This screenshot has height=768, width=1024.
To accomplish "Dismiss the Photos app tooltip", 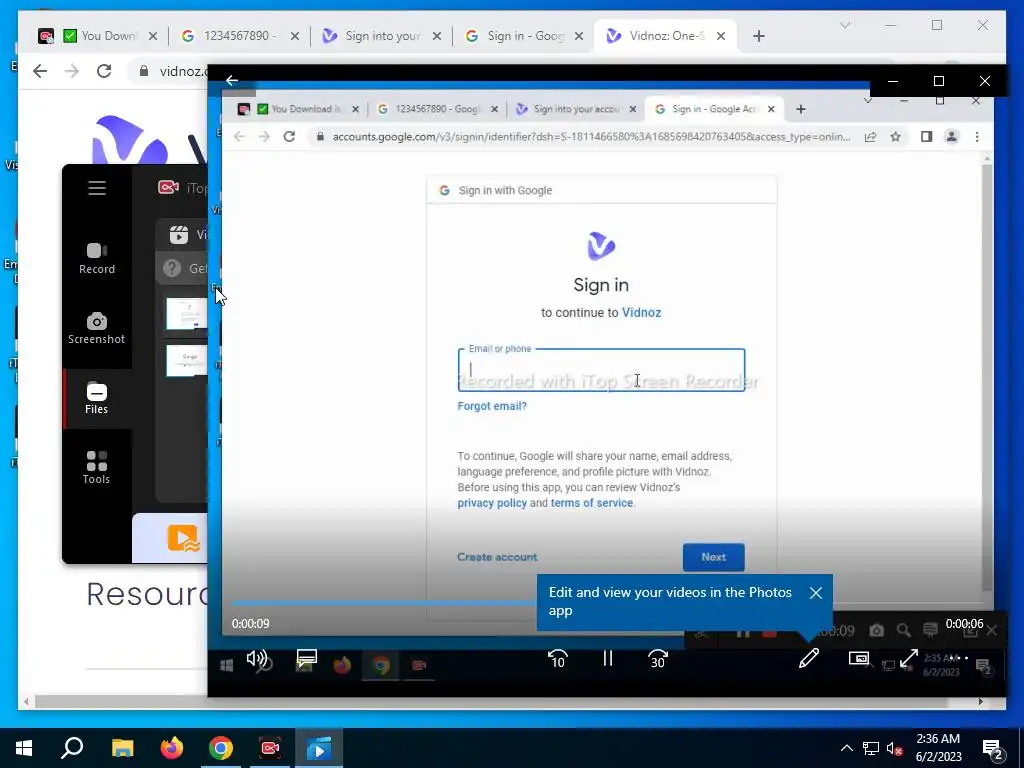I will tap(816, 593).
